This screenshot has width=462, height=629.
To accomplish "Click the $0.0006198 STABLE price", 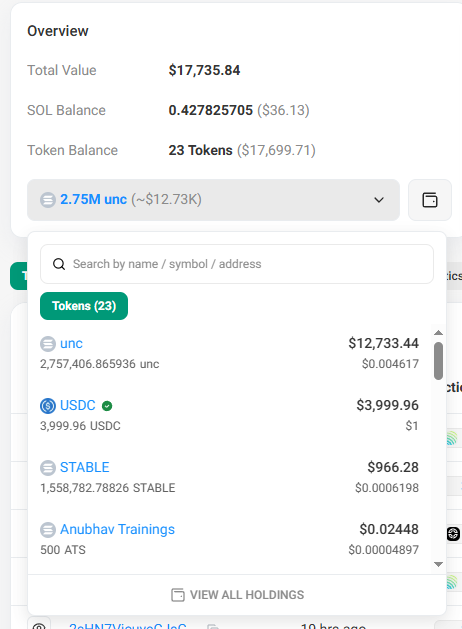I will click(x=387, y=488).
